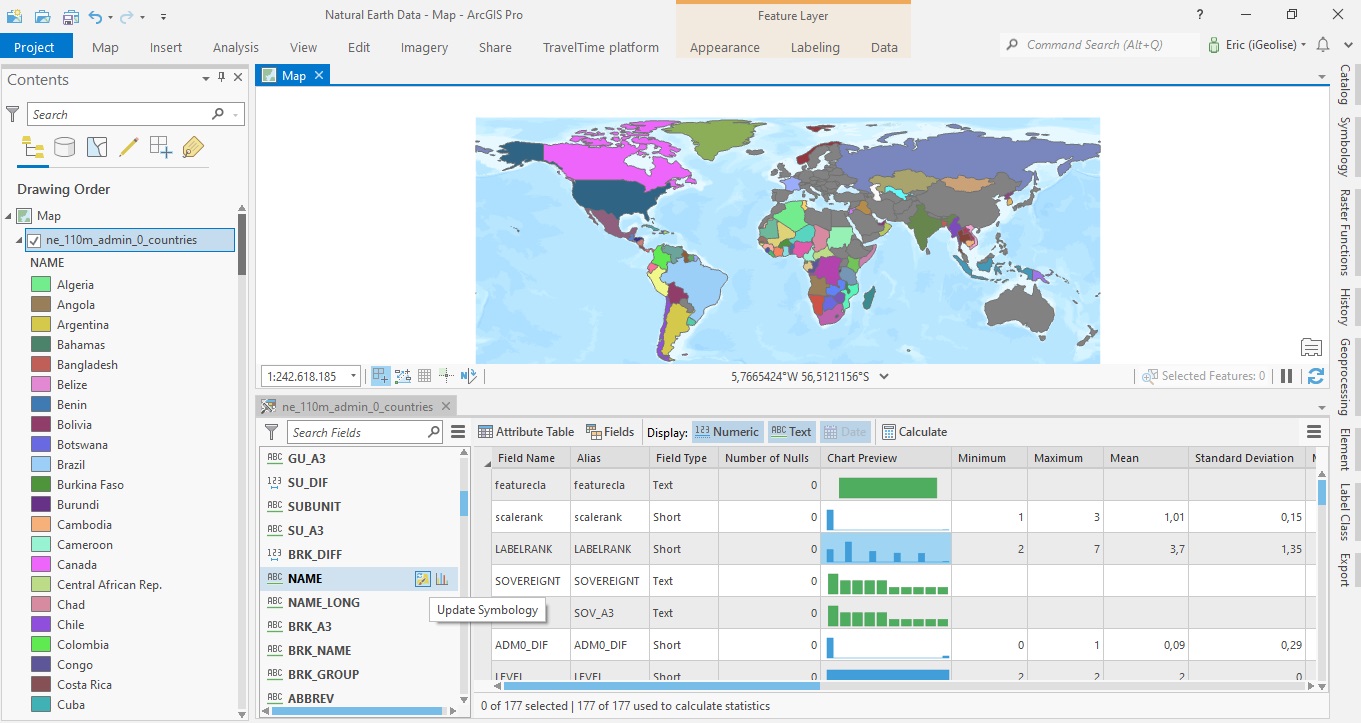Uncheck the ne_110m_admin_0_countries layer checkbox
Viewport: 1361px width, 723px height.
point(34,240)
